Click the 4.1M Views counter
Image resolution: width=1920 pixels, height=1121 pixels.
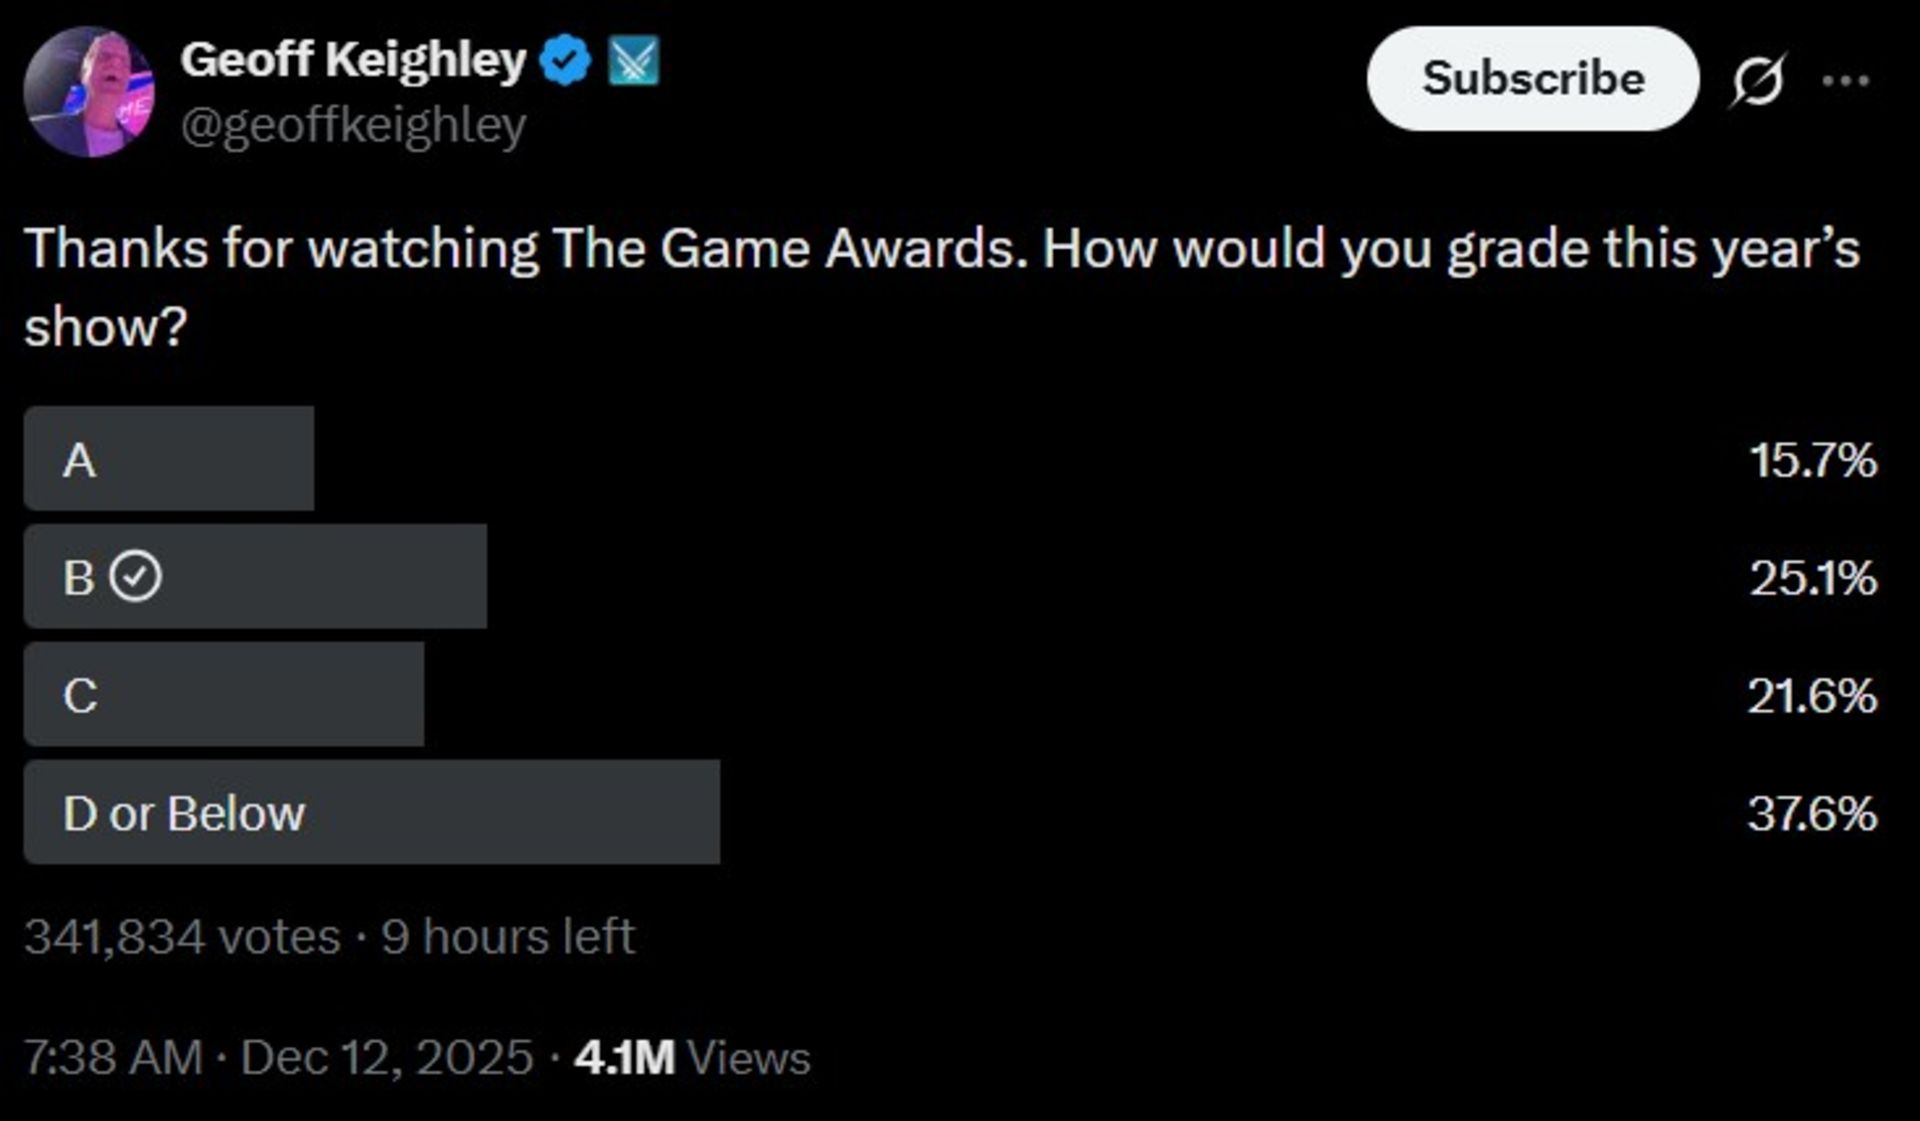(x=692, y=1057)
